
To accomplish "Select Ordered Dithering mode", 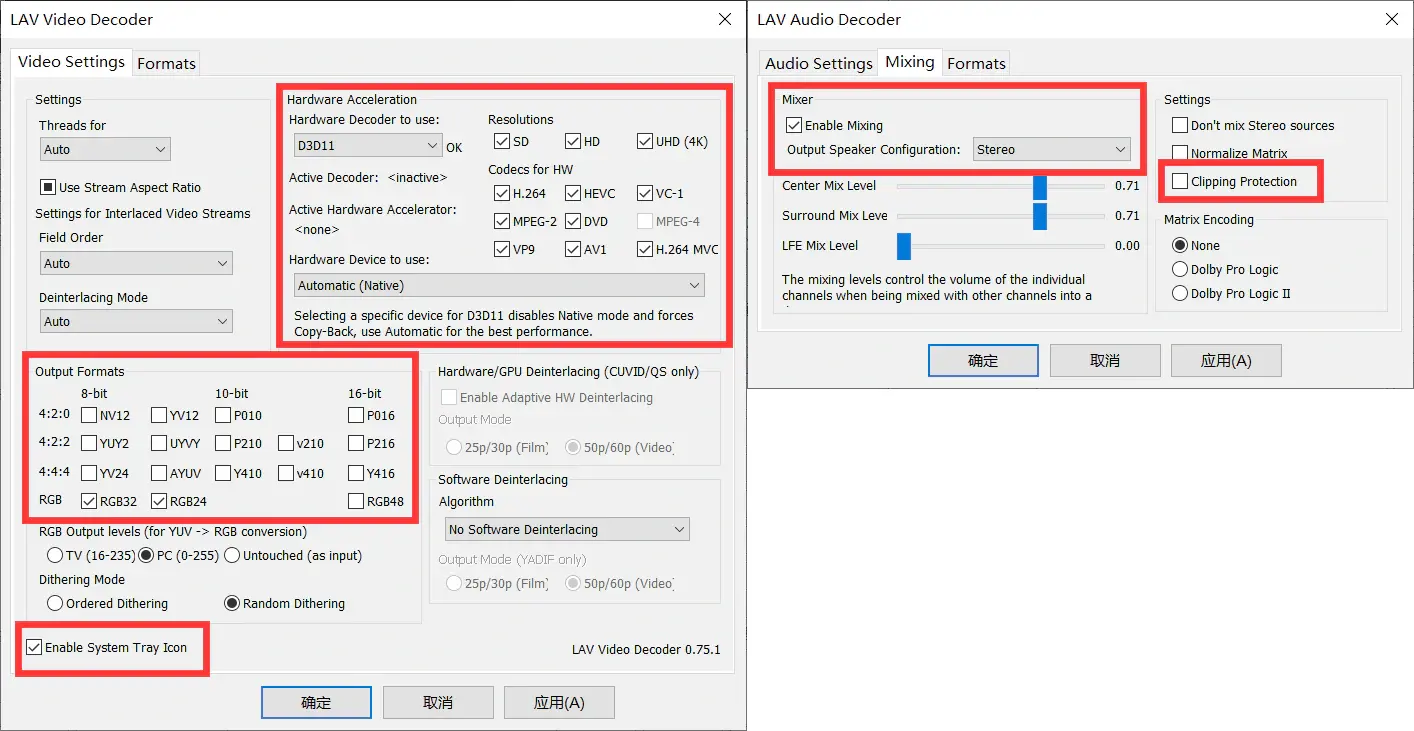I will point(55,603).
